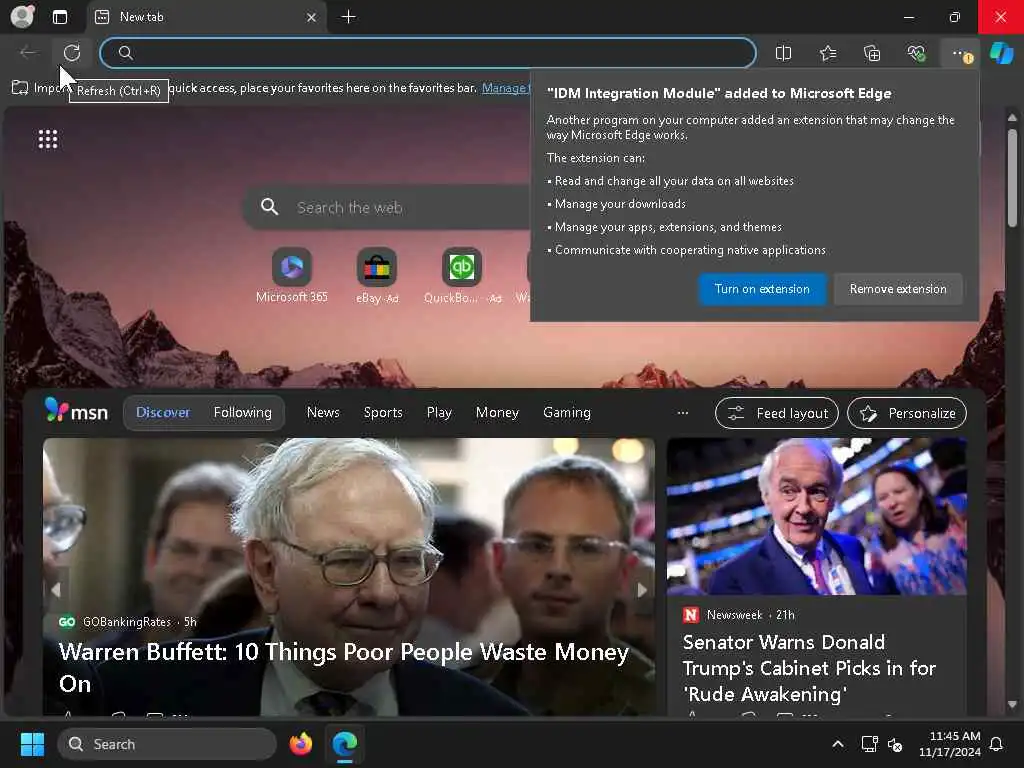Click the Edge taskbar icon
1024x768 pixels.
pos(345,744)
